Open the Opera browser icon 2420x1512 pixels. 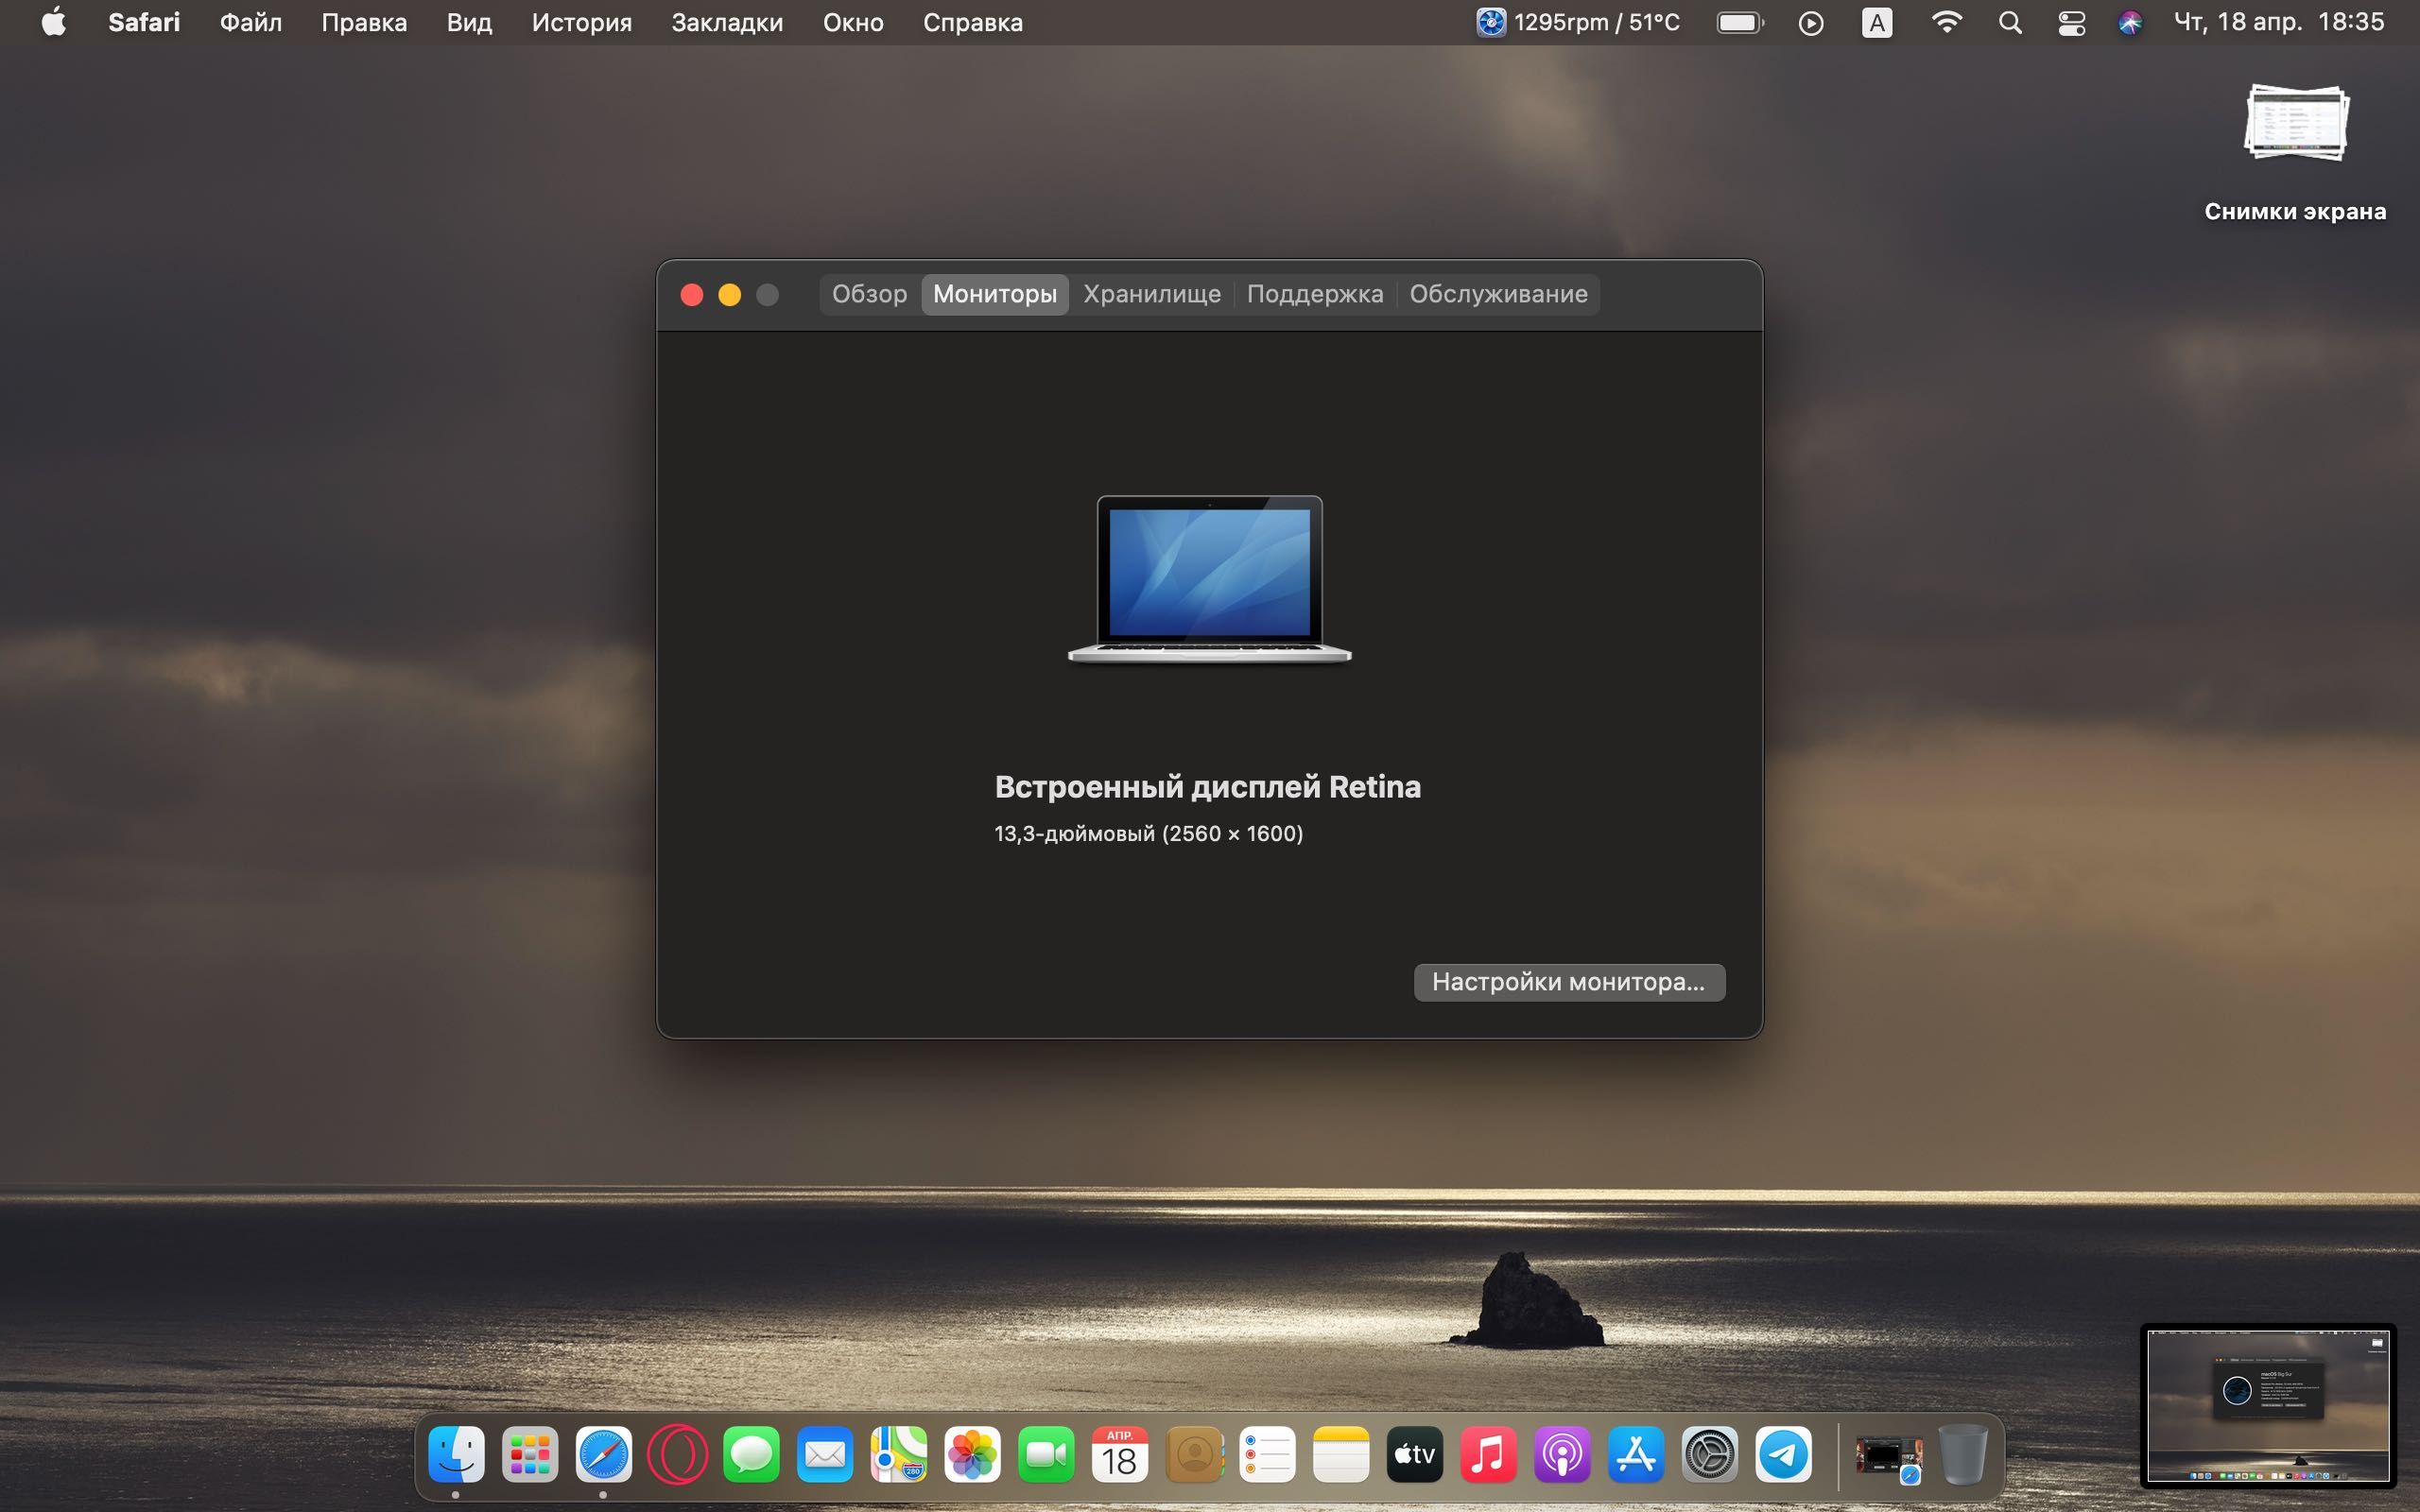click(x=677, y=1454)
